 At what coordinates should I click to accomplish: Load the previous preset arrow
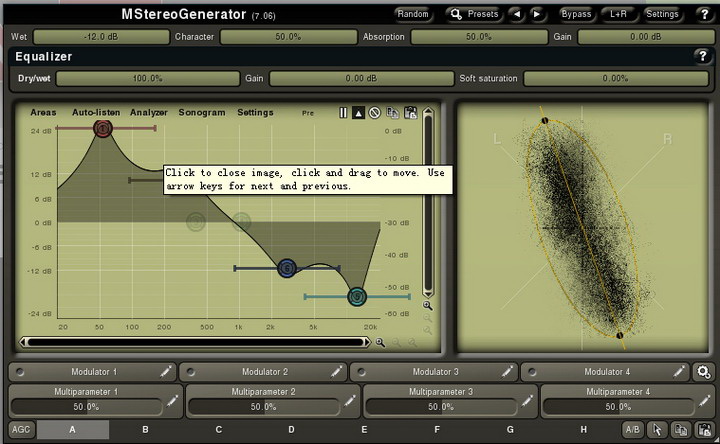coord(518,14)
